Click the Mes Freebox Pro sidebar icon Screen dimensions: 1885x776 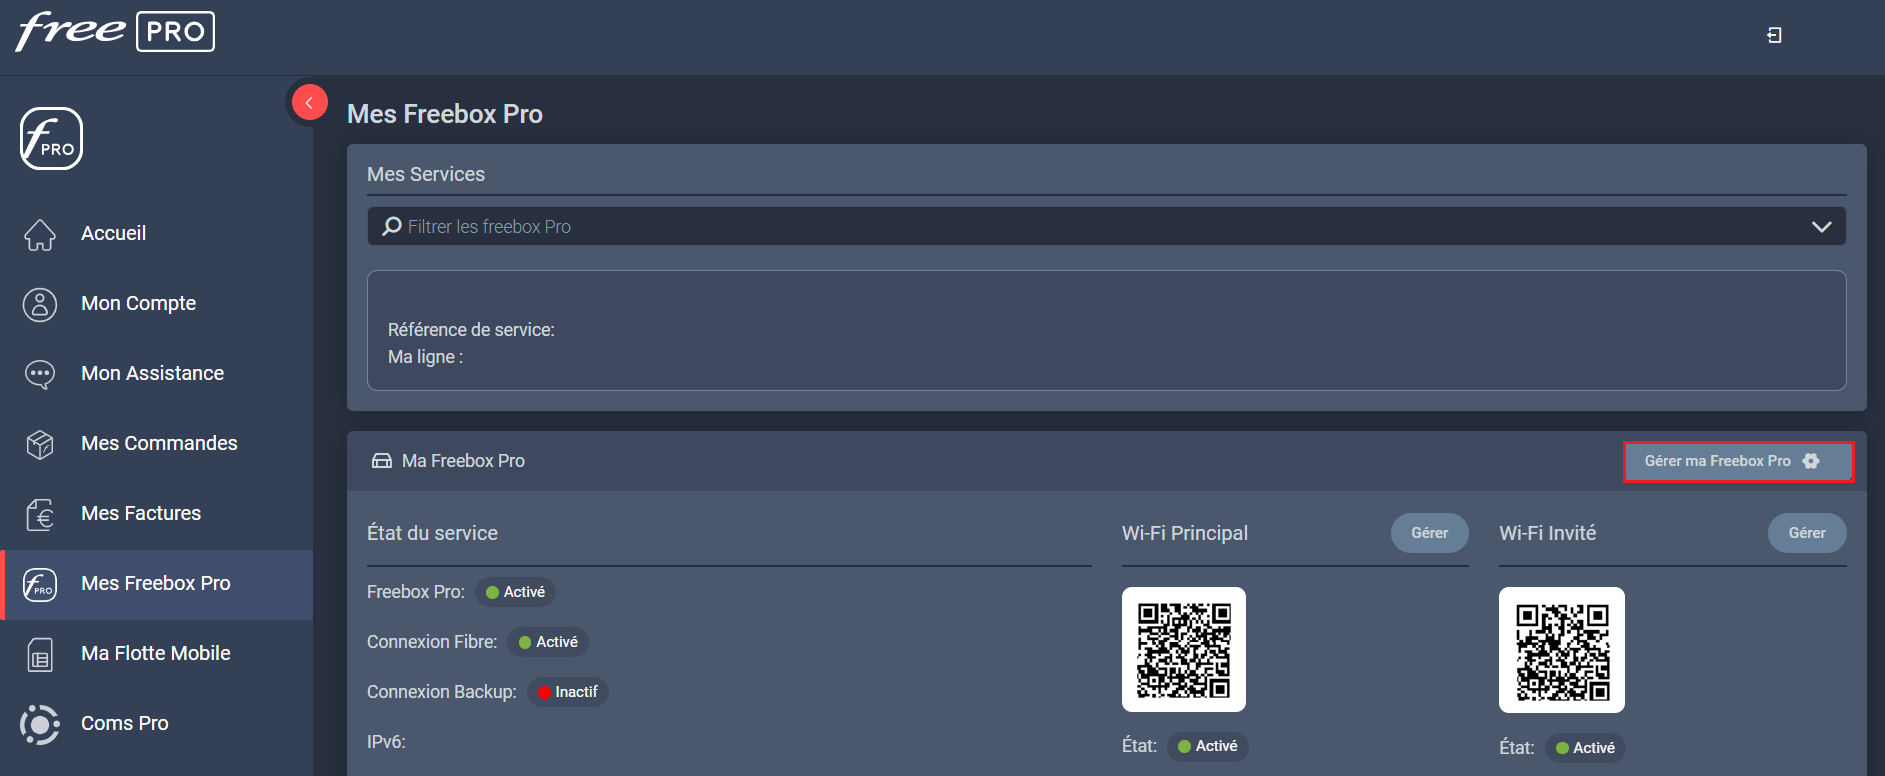[x=40, y=584]
